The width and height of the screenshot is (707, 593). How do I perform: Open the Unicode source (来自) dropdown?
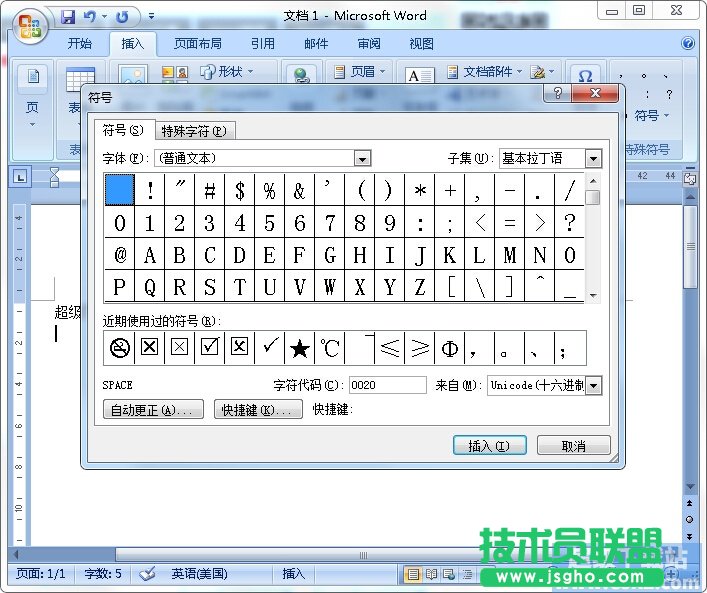593,385
